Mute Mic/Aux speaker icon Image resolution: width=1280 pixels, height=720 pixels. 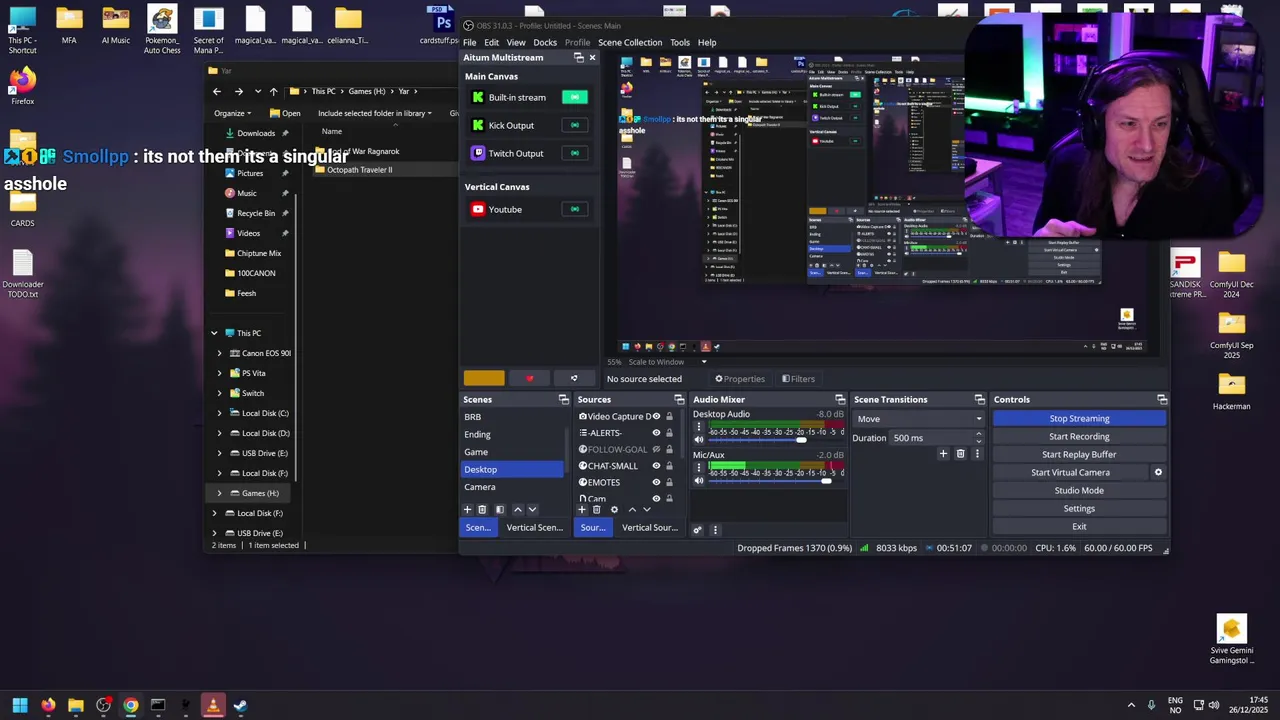point(699,481)
